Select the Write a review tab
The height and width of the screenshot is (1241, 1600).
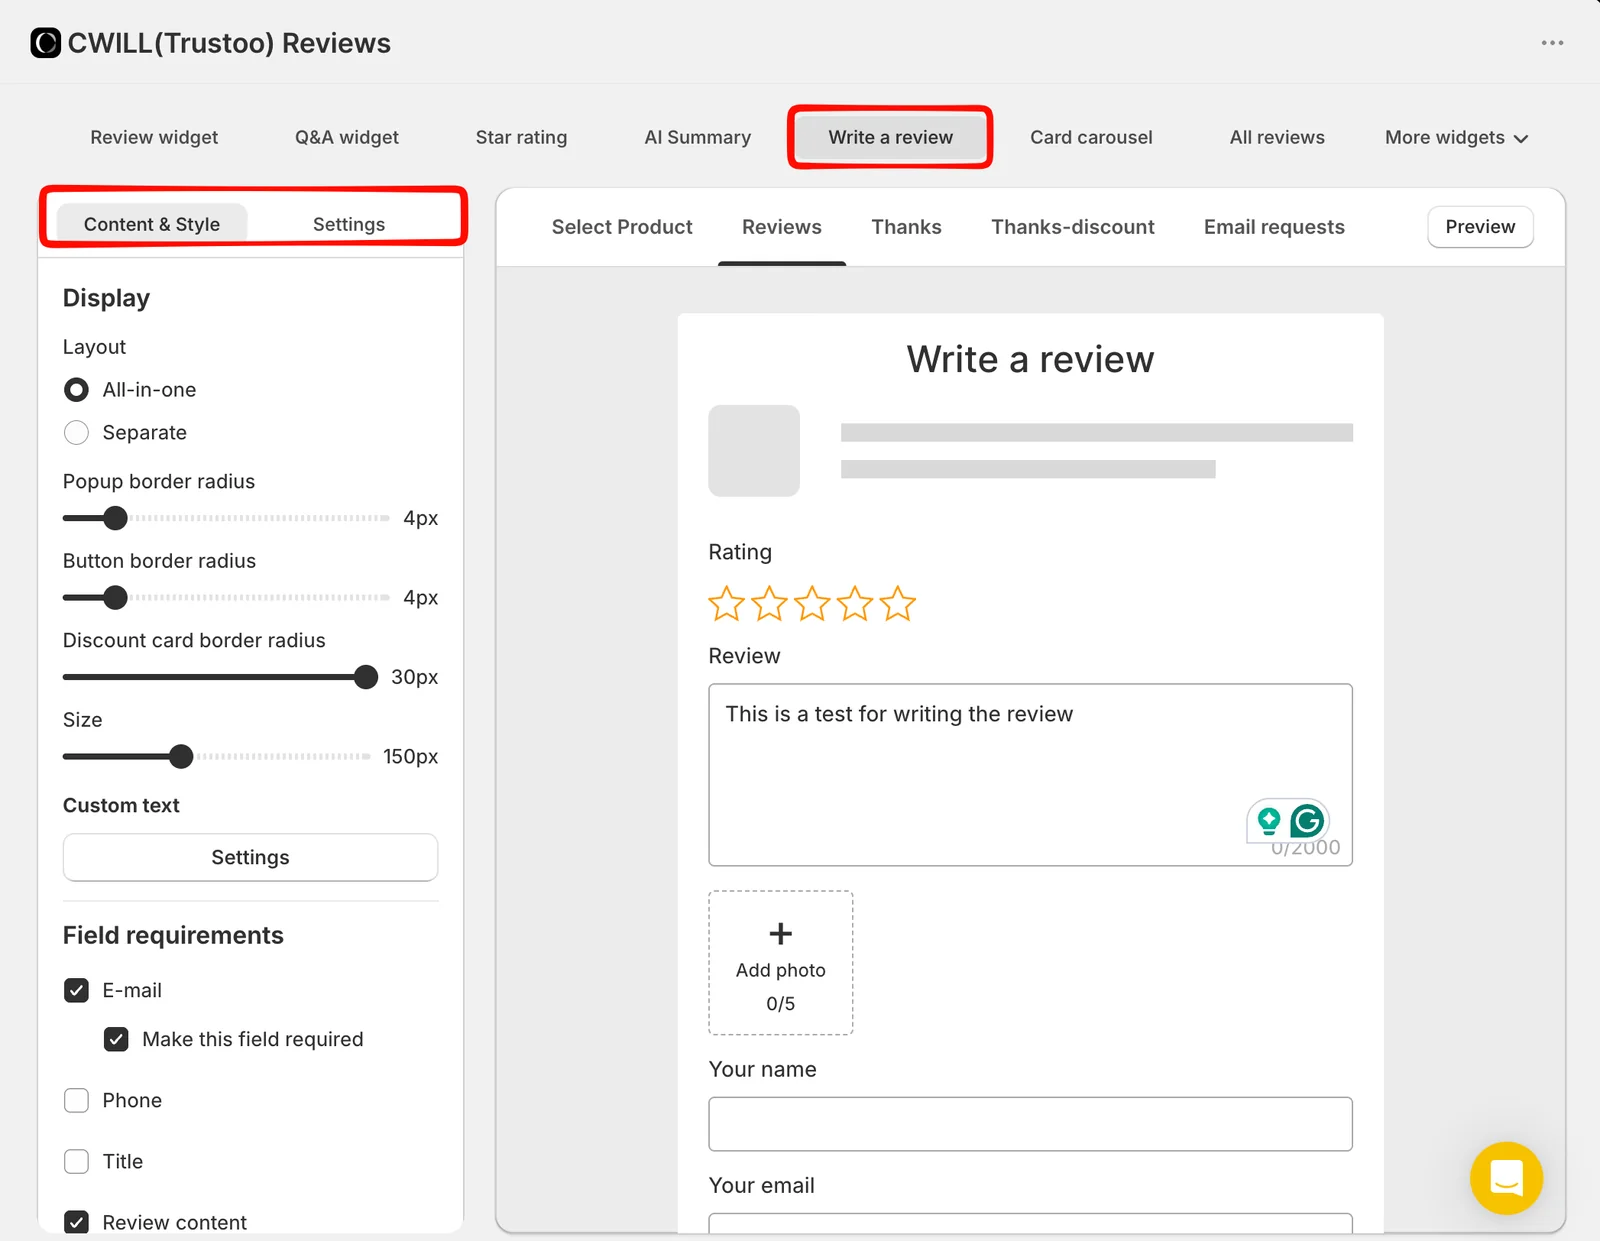tap(890, 138)
